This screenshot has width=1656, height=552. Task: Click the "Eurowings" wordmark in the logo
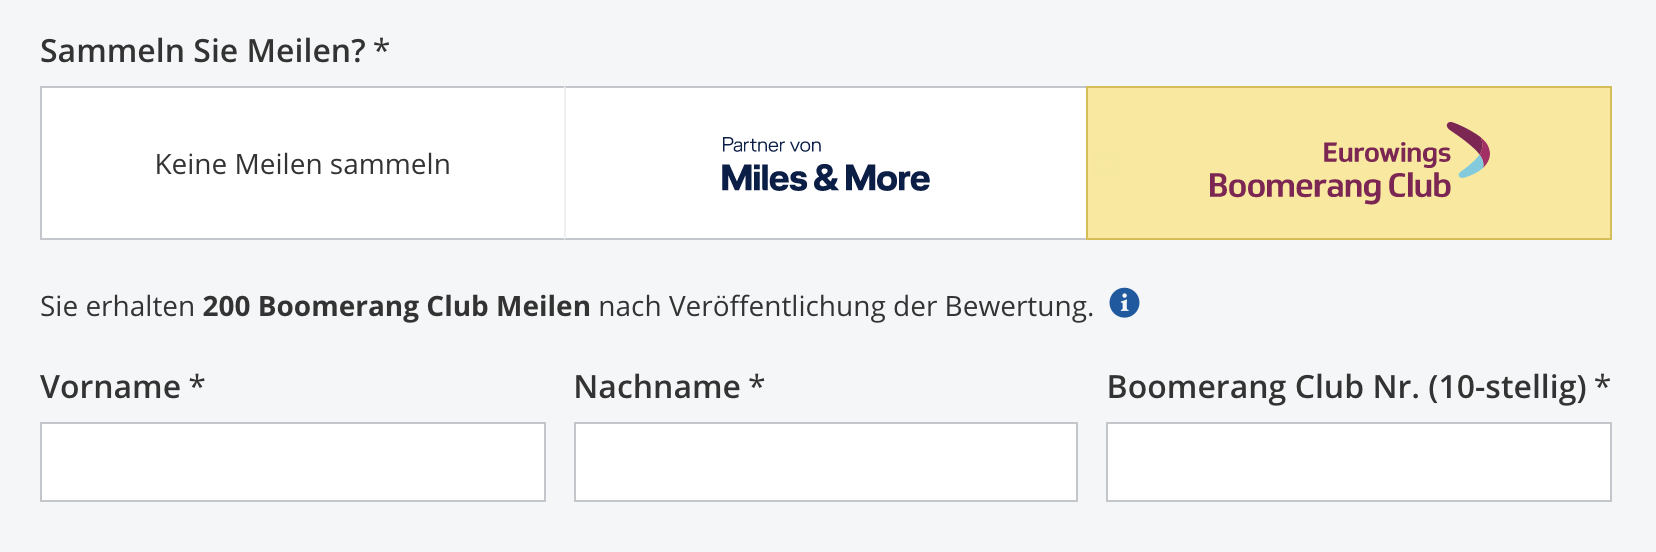1386,153
